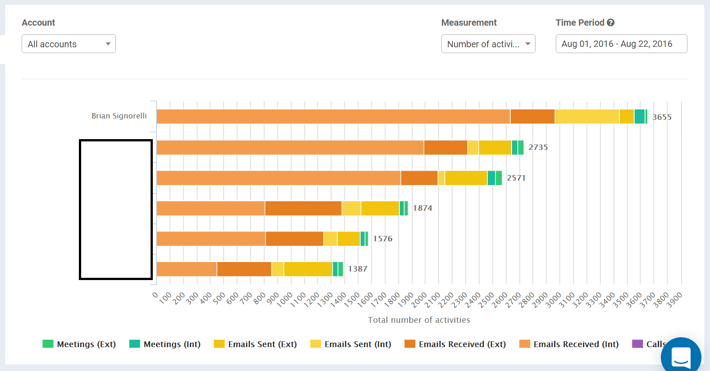
Task: Toggle Emails Received (Int) legend swatch
Action: pos(524,344)
